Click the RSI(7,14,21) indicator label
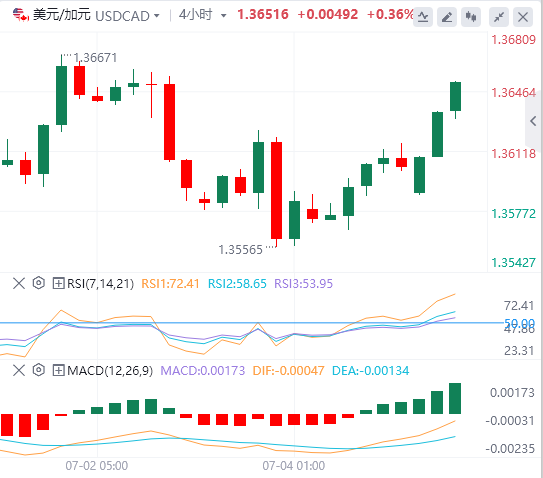The image size is (543, 478). [100, 284]
